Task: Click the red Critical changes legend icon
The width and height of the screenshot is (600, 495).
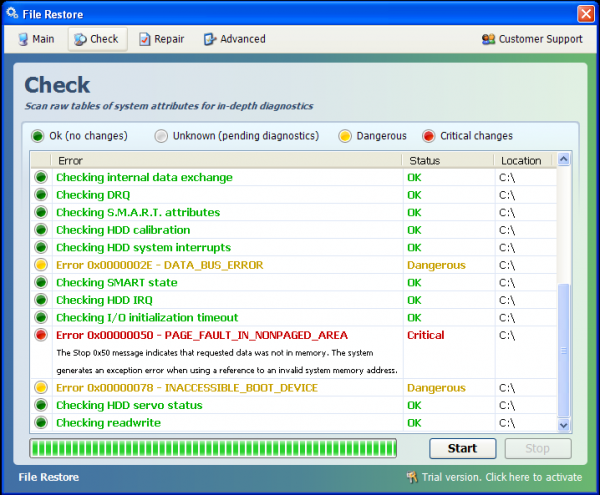Action: click(429, 136)
